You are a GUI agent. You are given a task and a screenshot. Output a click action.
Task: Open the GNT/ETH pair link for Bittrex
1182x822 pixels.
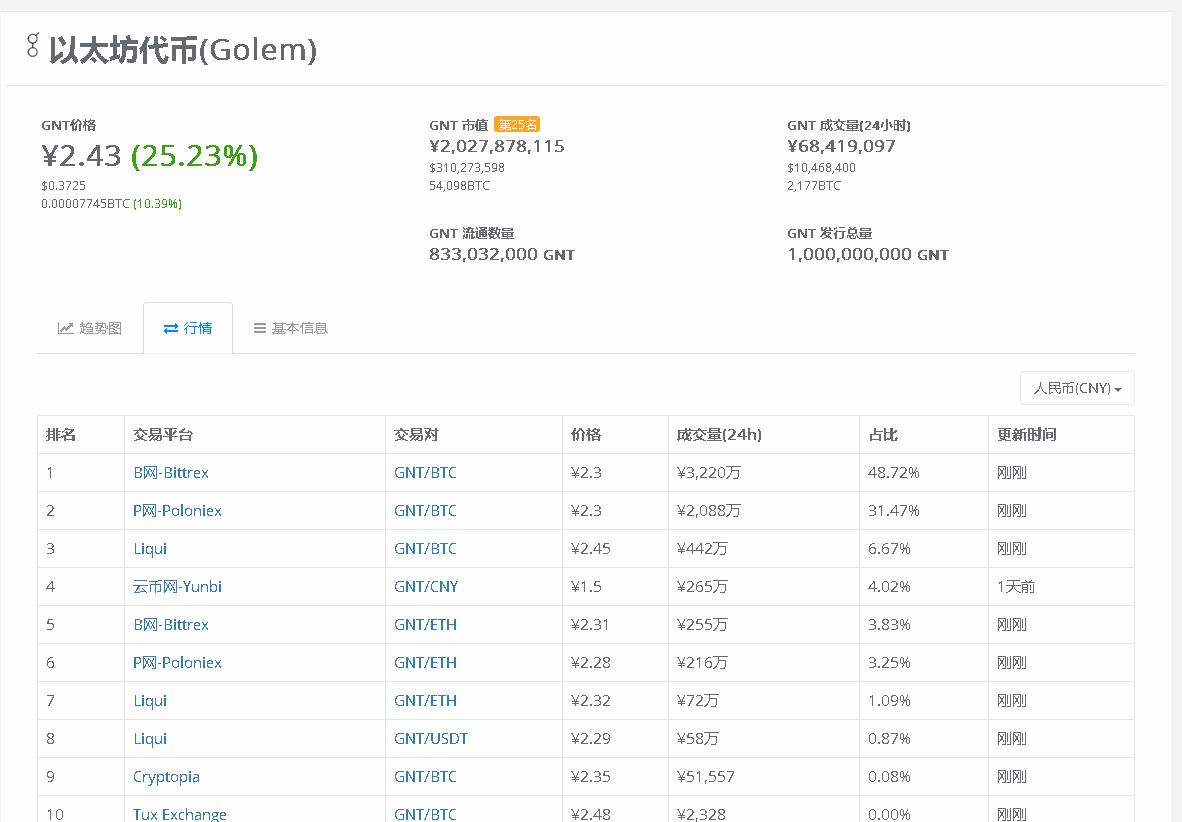click(x=424, y=624)
